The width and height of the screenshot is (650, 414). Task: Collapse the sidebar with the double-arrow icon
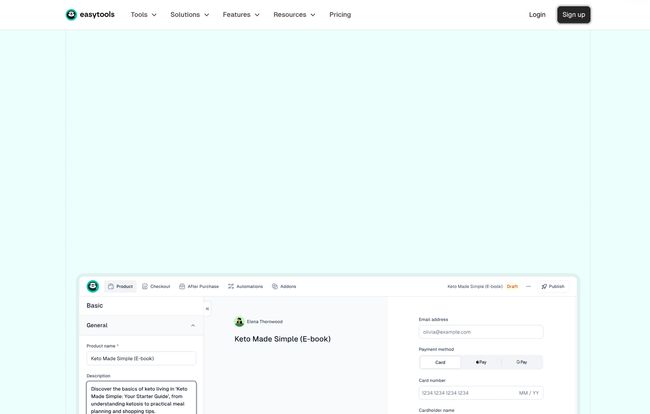coord(207,309)
